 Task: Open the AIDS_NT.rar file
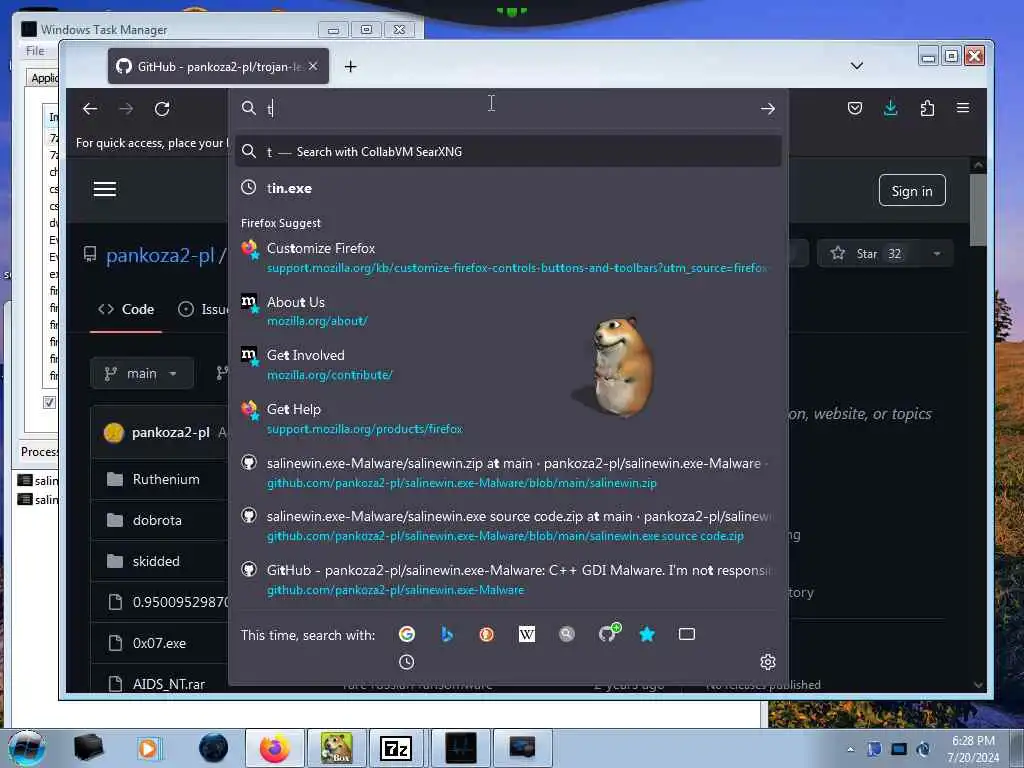coord(168,684)
